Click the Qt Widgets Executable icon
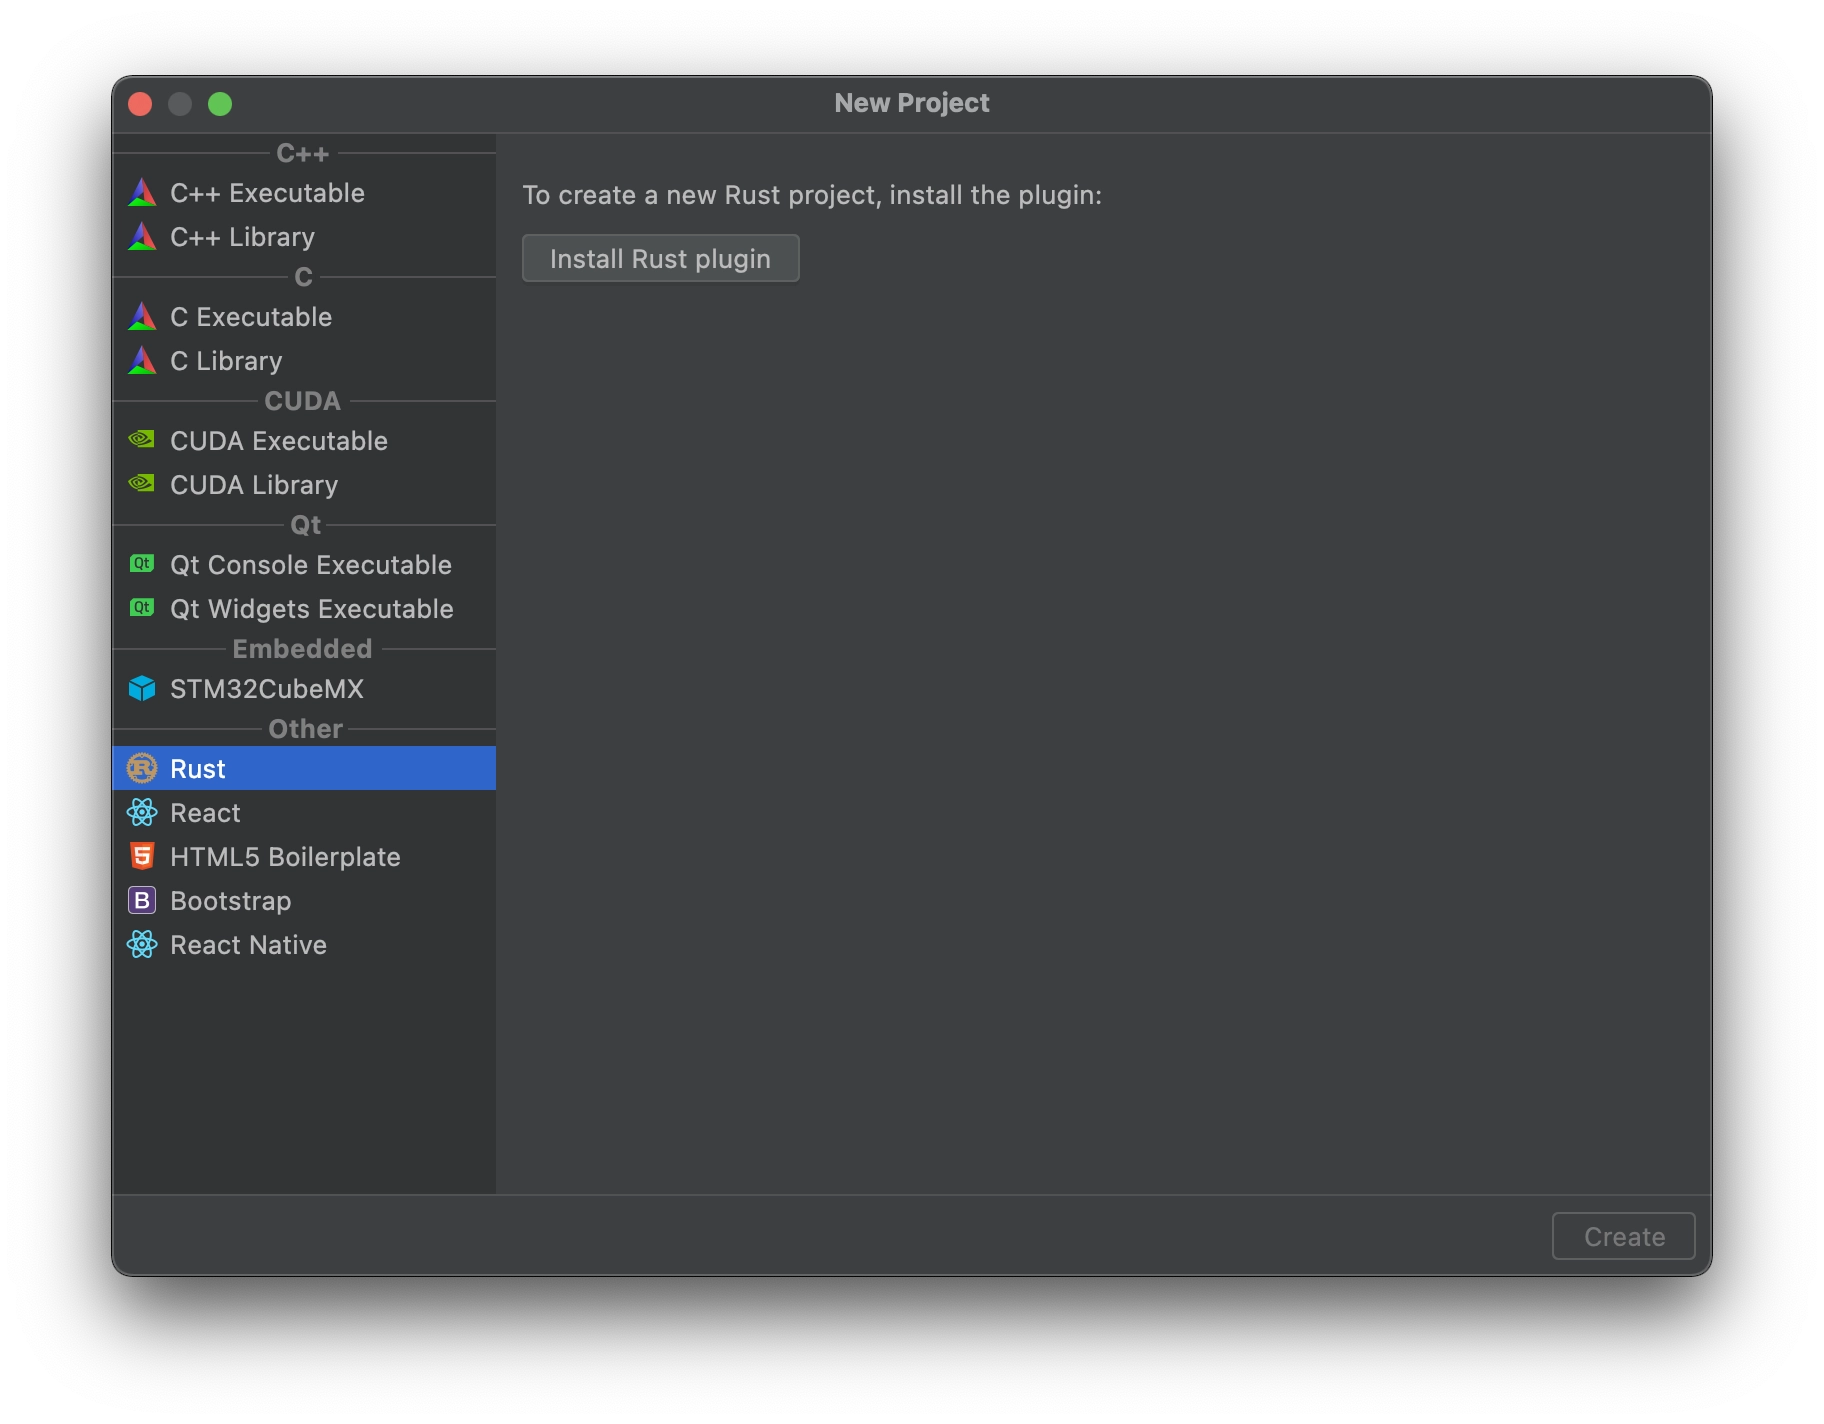This screenshot has height=1424, width=1824. pos(142,608)
